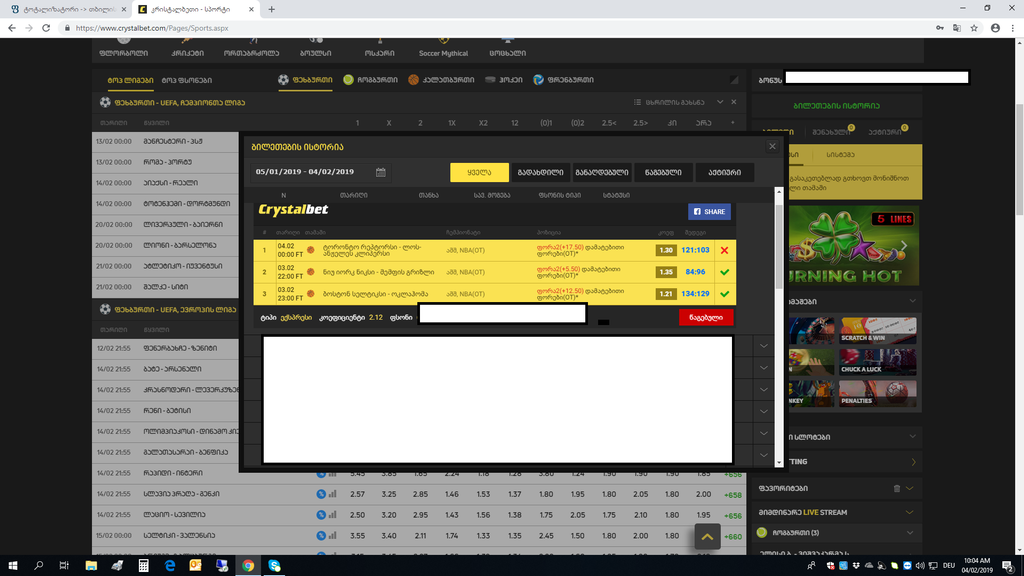
Task: Select the 2.57 odds cell
Action: pyautogui.click(x=357, y=494)
